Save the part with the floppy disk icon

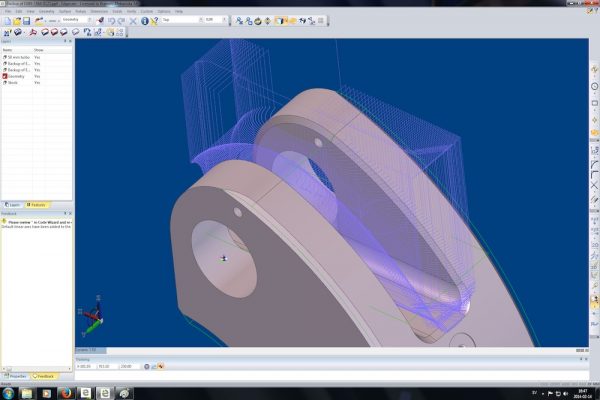(x=26, y=21)
